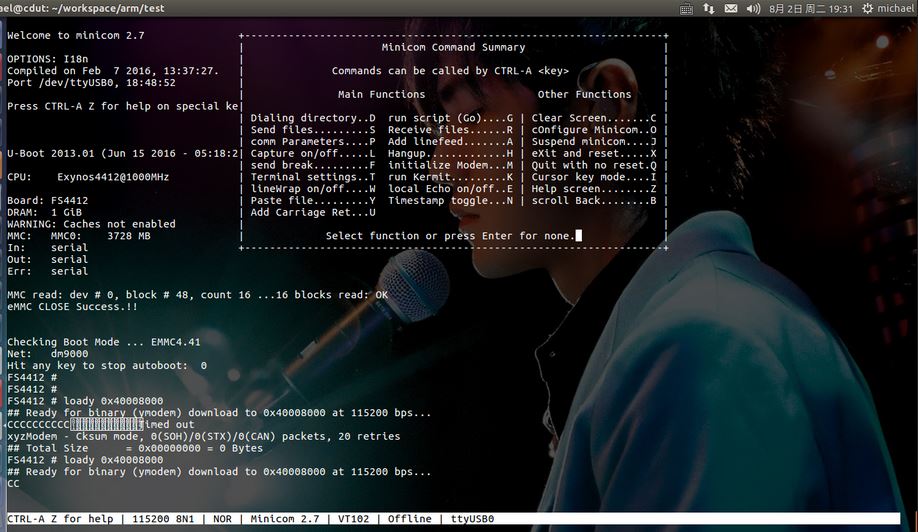
Task: Click the lineWrap on/off entry
Action: pos(313,188)
